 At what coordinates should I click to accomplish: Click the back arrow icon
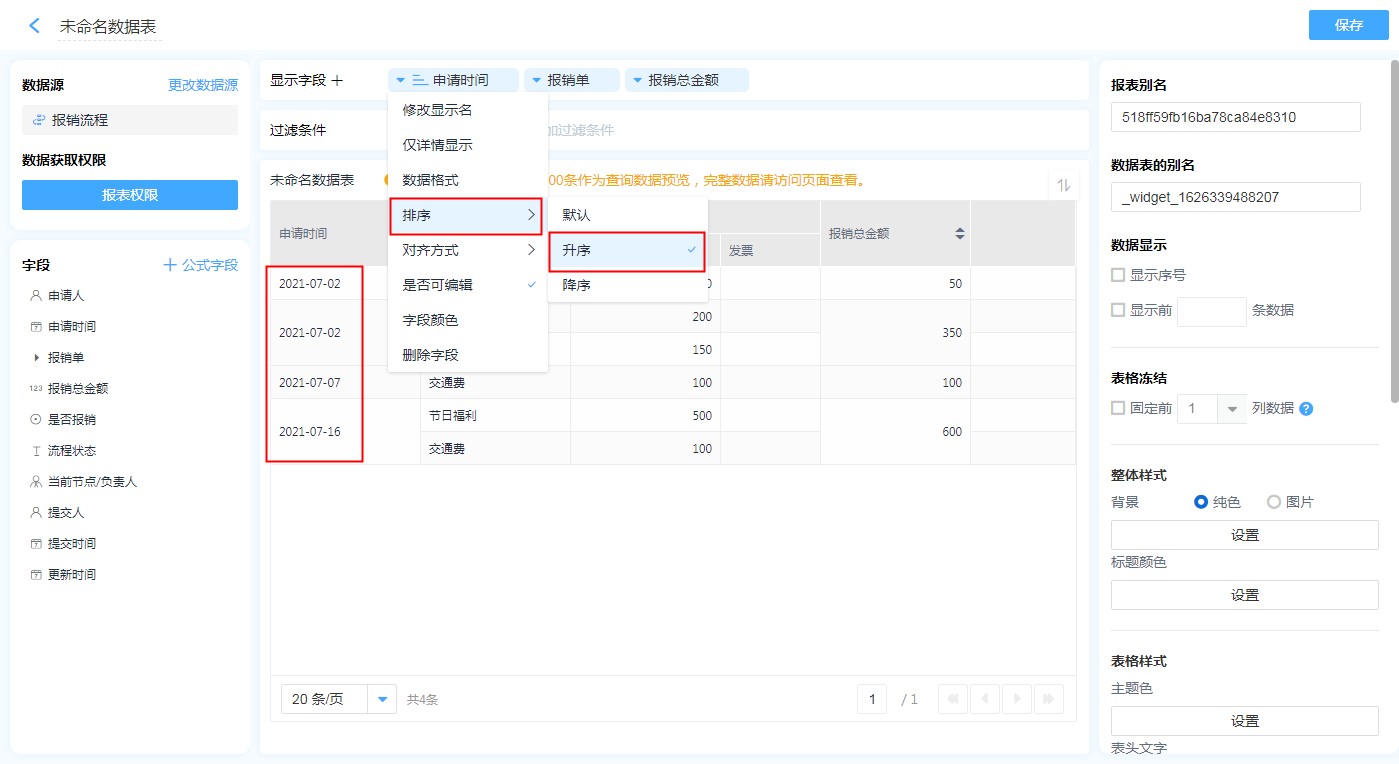(35, 26)
